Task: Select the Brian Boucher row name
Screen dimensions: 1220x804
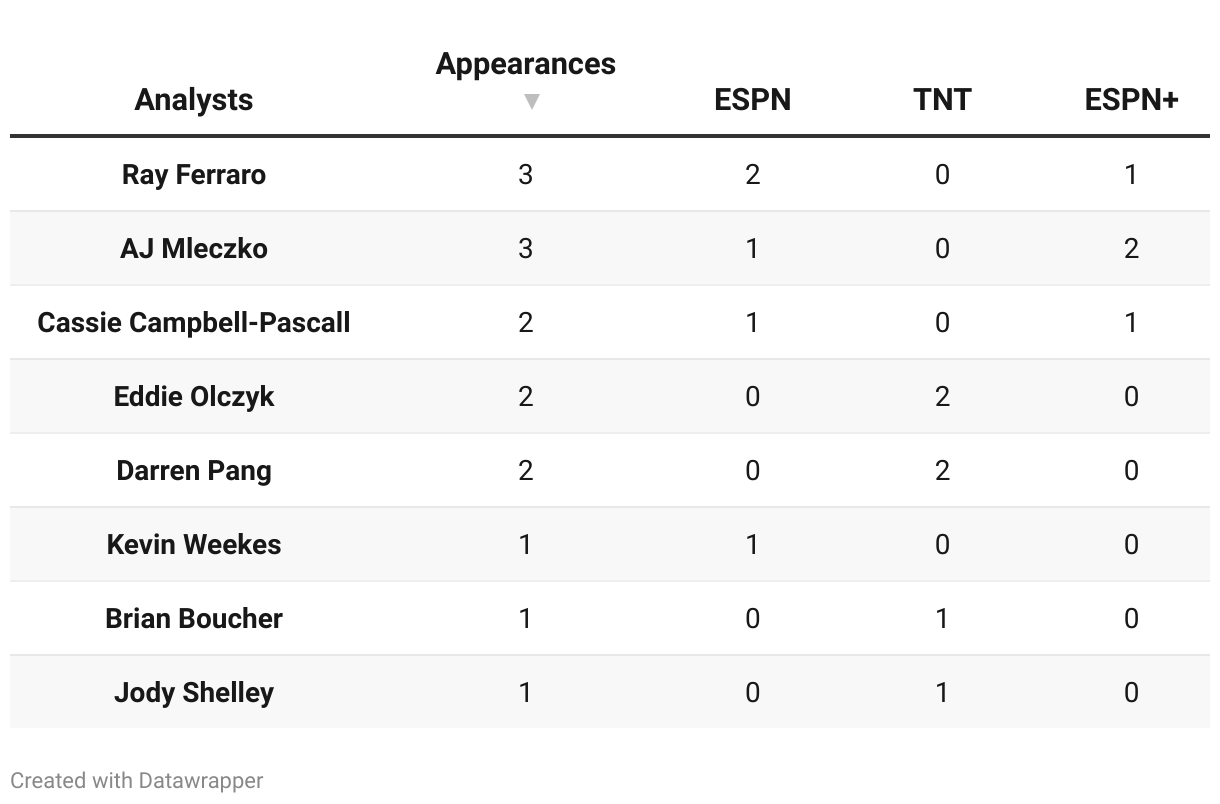Action: pyautogui.click(x=194, y=619)
